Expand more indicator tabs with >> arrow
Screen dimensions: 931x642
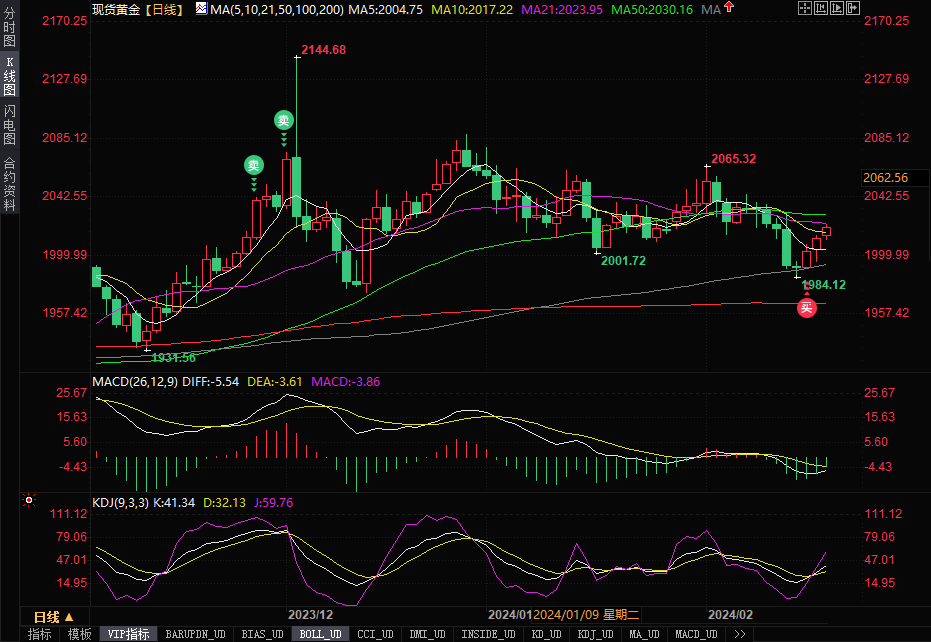pyautogui.click(x=740, y=634)
